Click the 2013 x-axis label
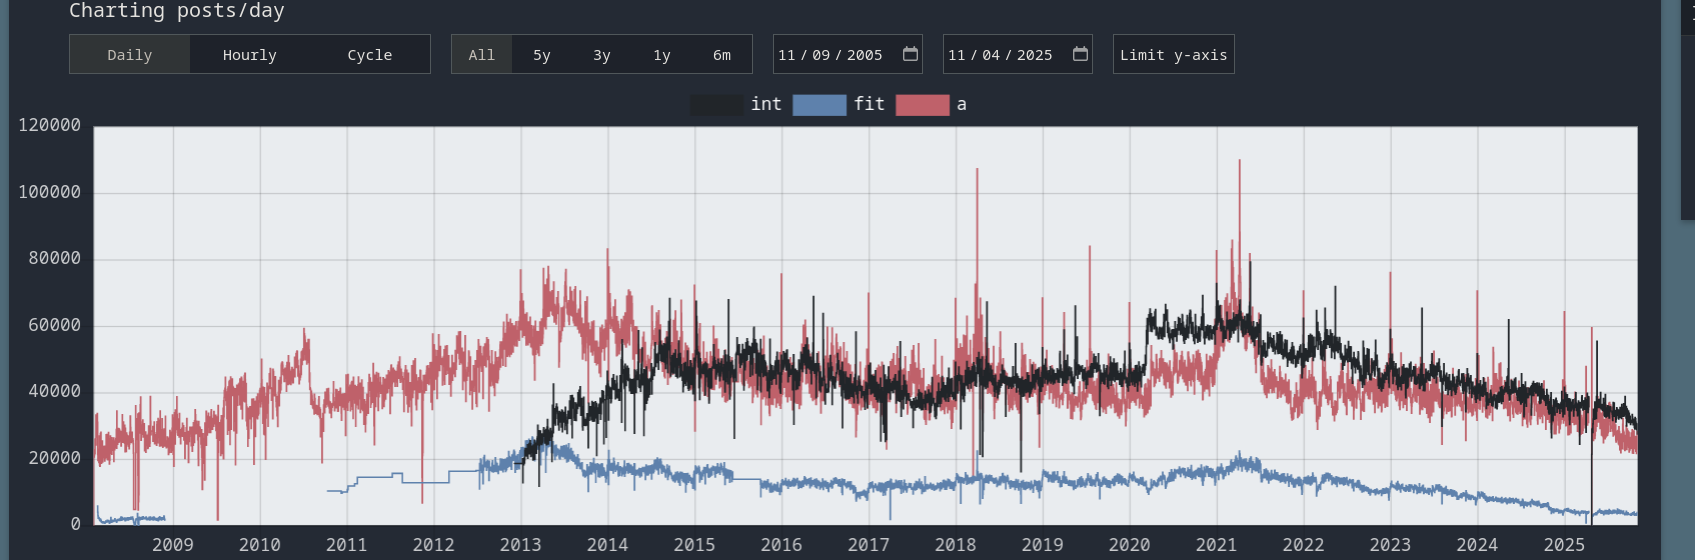This screenshot has height=560, width=1695. [x=521, y=545]
